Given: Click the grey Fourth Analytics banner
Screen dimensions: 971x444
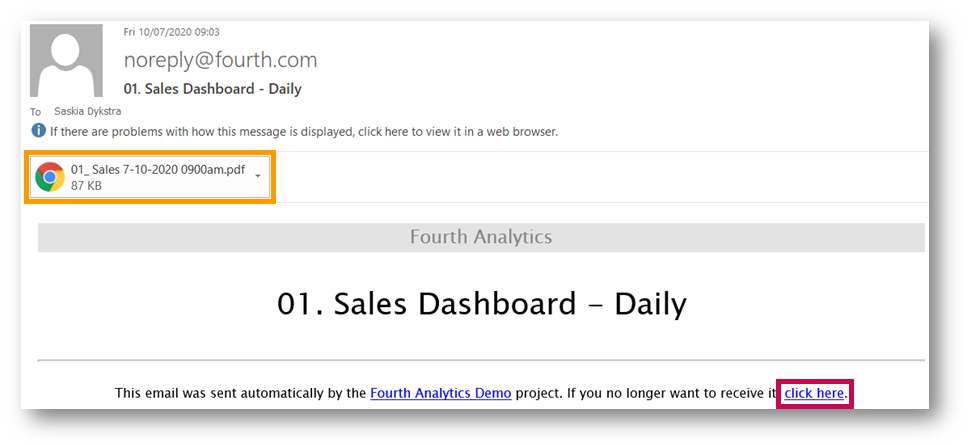Looking at the screenshot, I should (x=481, y=237).
